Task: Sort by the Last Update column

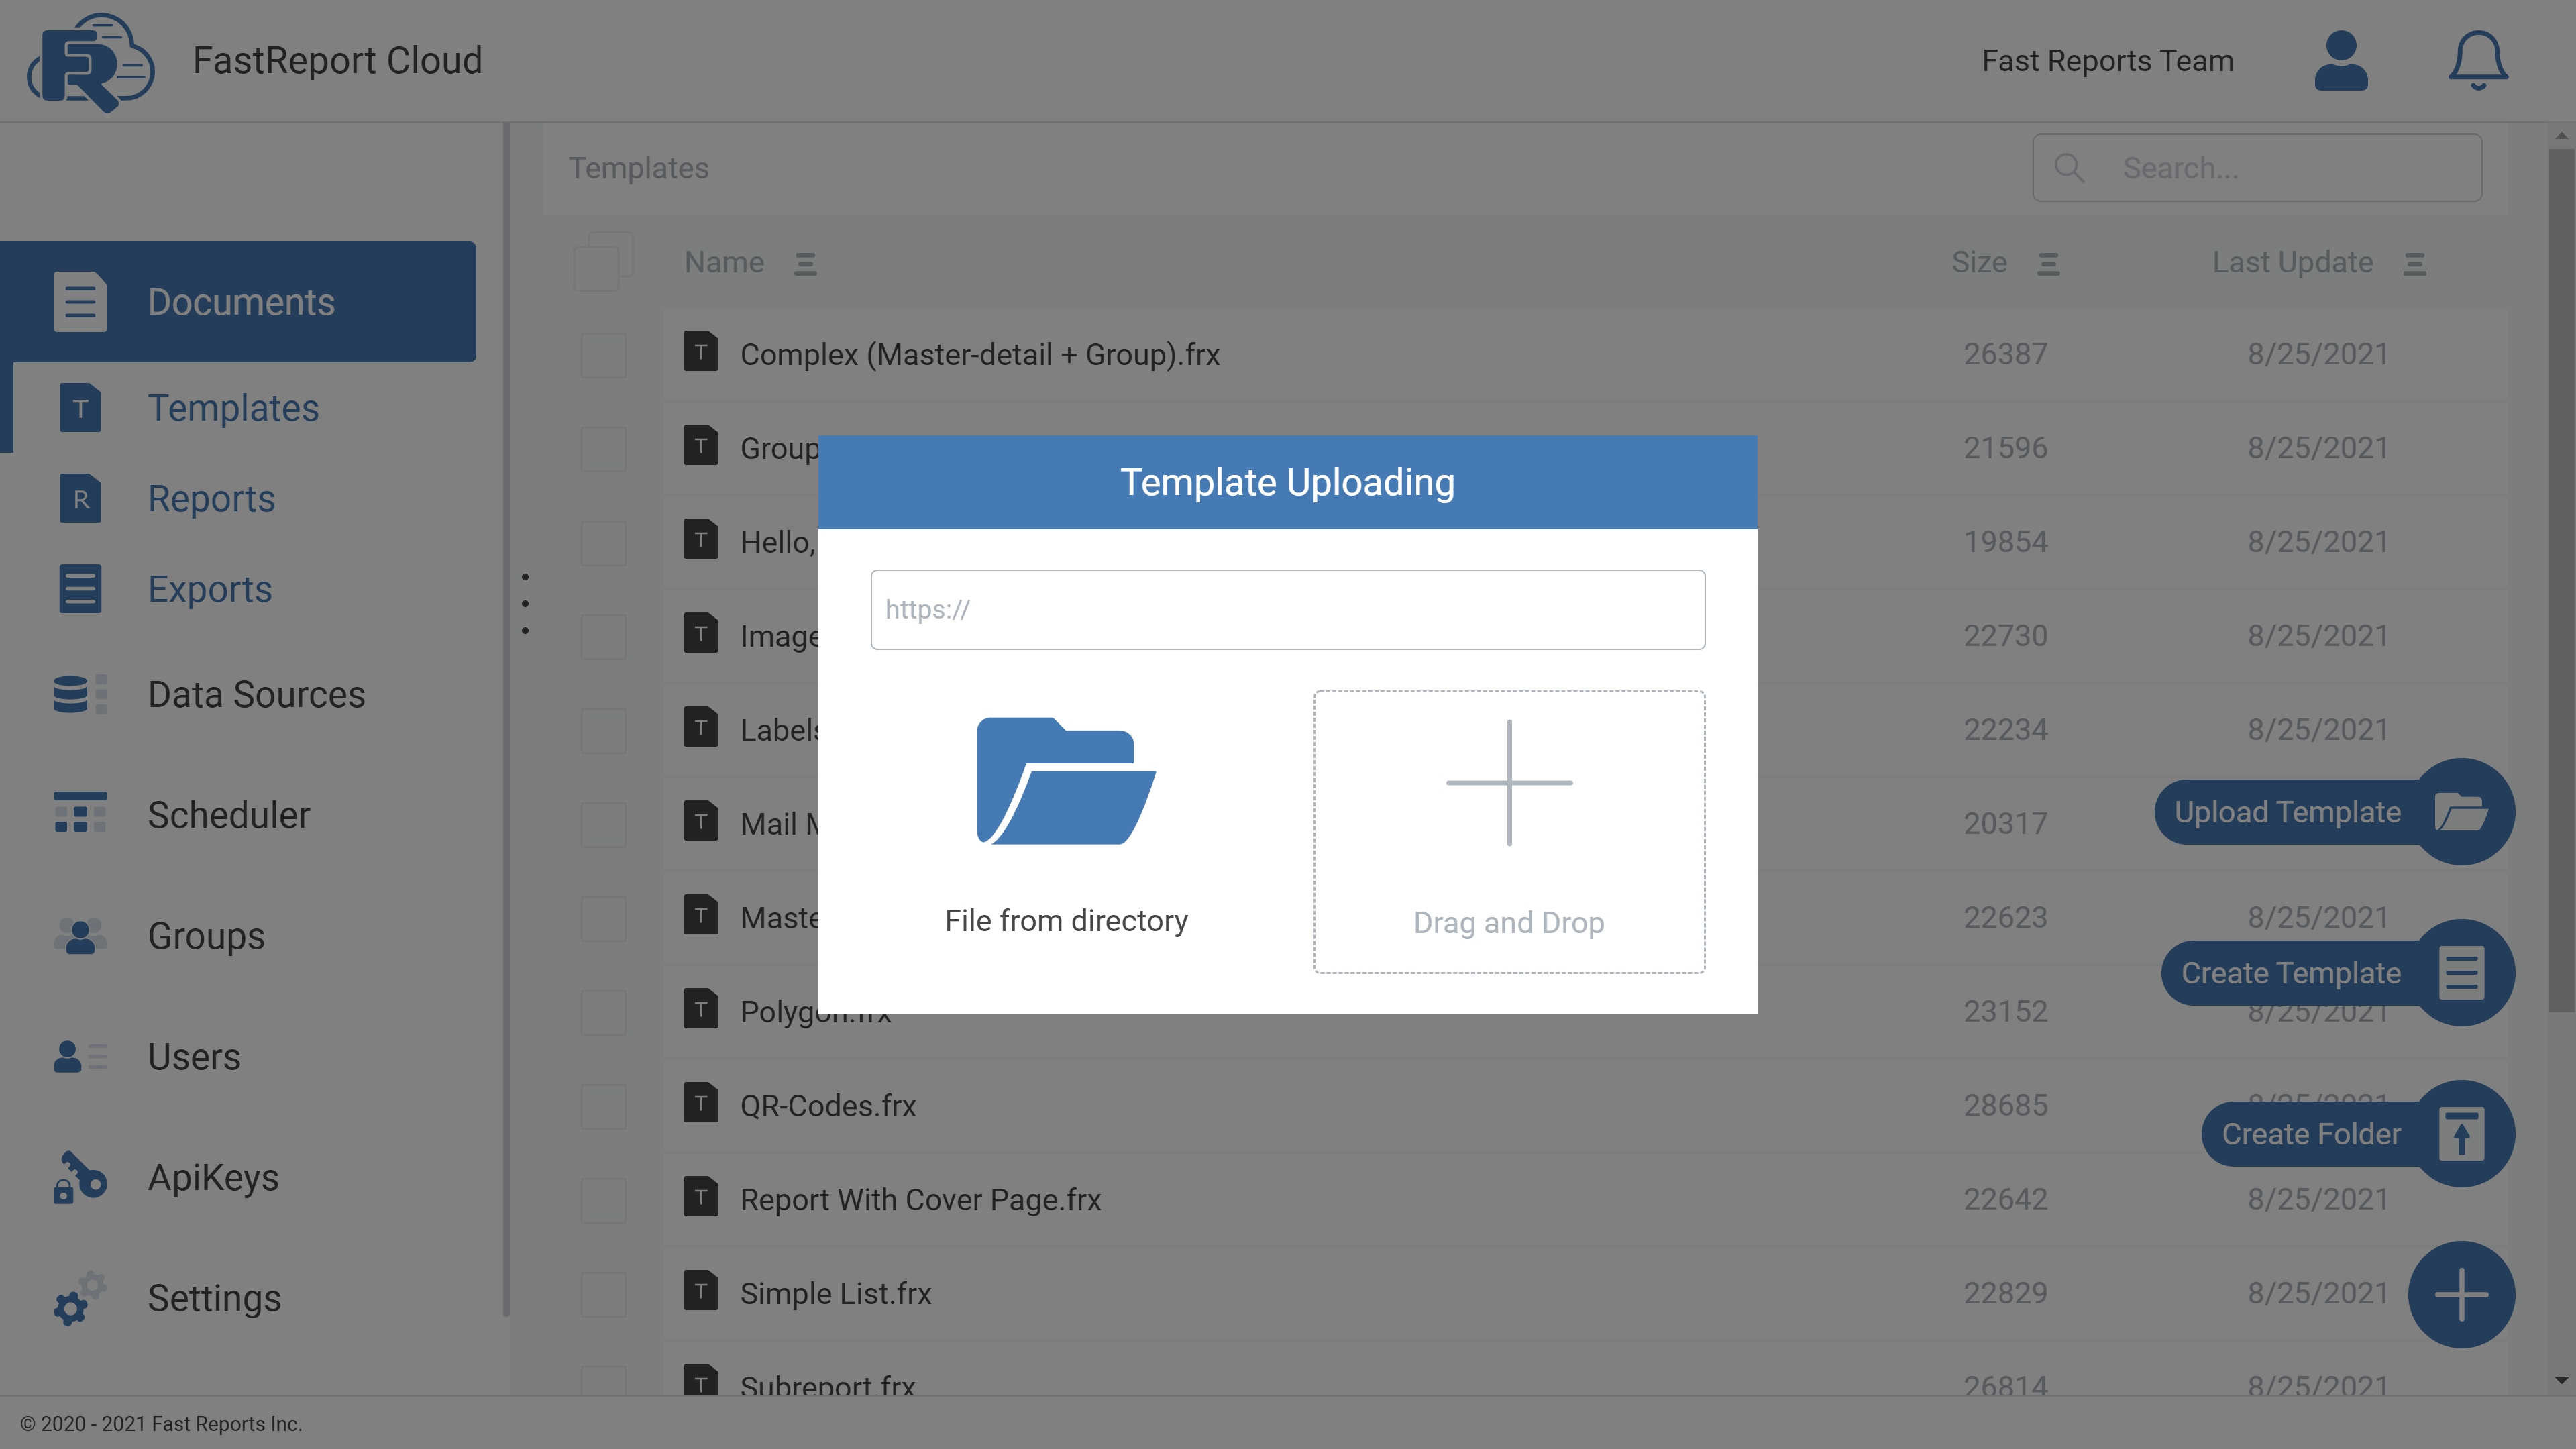Action: [x=2415, y=263]
